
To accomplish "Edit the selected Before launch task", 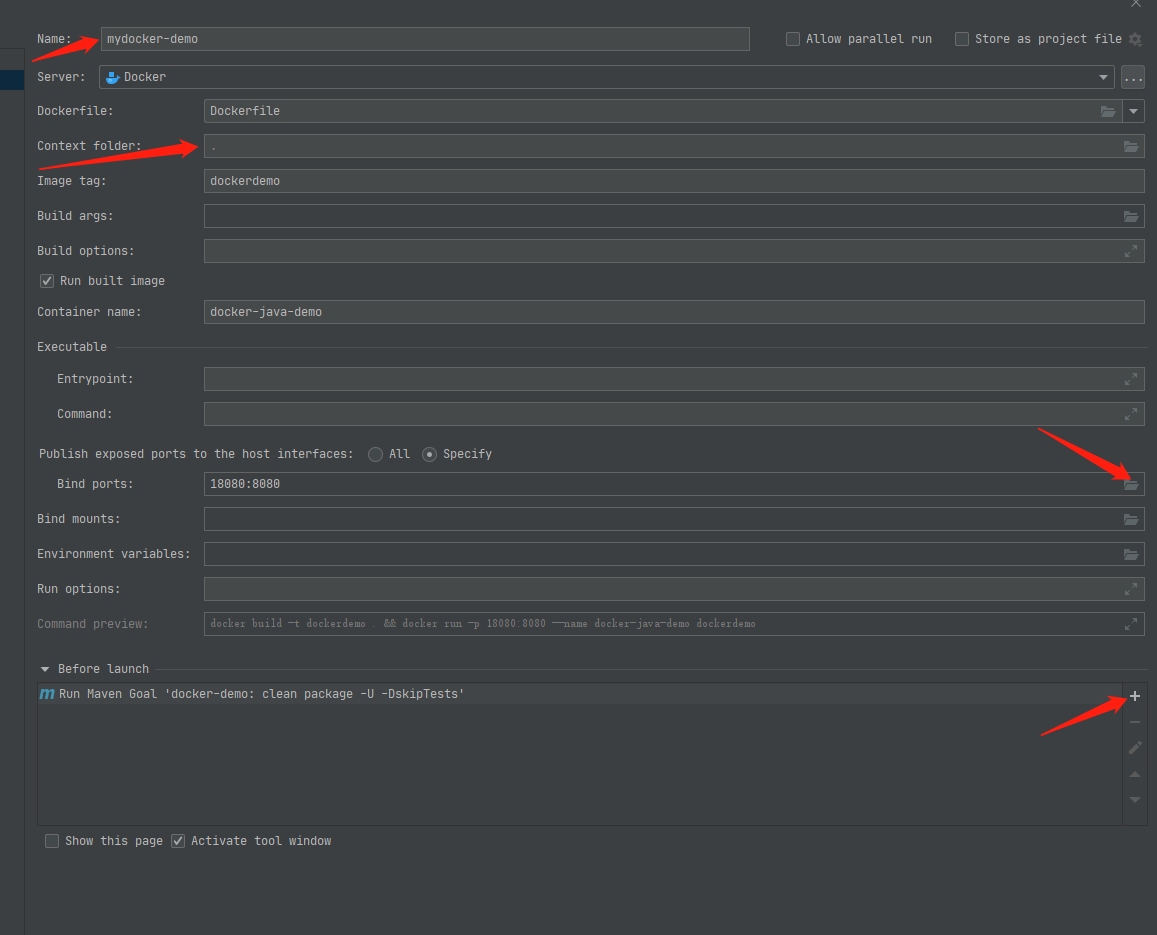I will (1135, 748).
